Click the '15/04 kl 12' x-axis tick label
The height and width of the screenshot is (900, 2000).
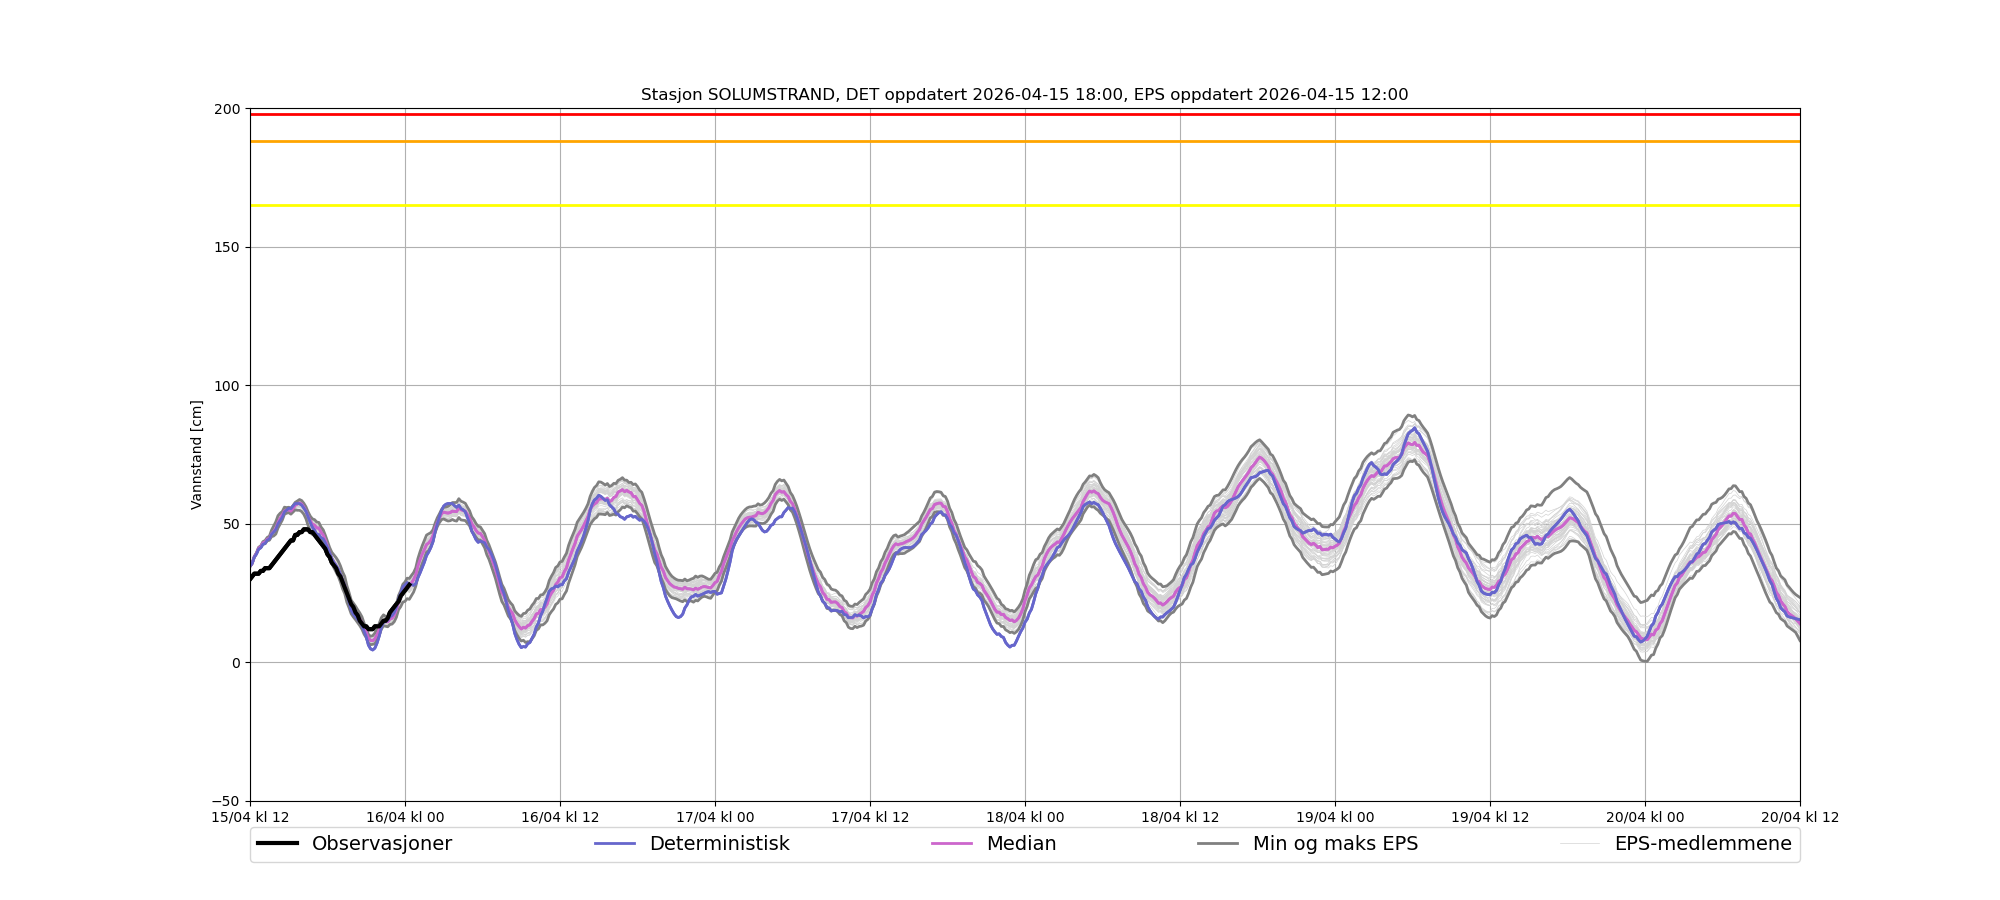250,817
